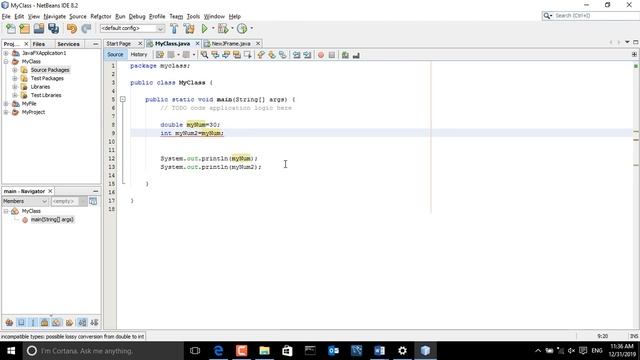
Task: Click the Debug Project icon
Action: [x=223, y=29]
